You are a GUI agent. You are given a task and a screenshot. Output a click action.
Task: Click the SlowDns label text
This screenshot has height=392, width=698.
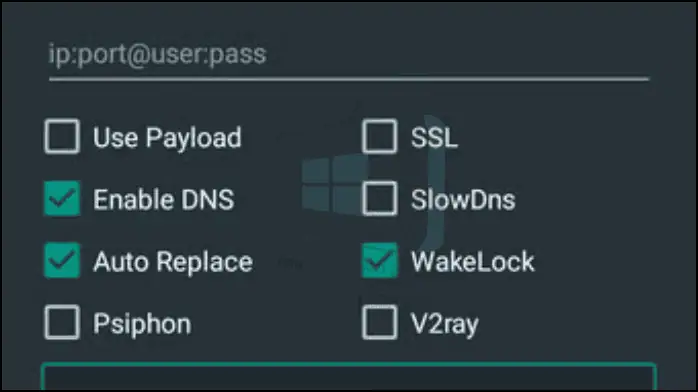463,199
